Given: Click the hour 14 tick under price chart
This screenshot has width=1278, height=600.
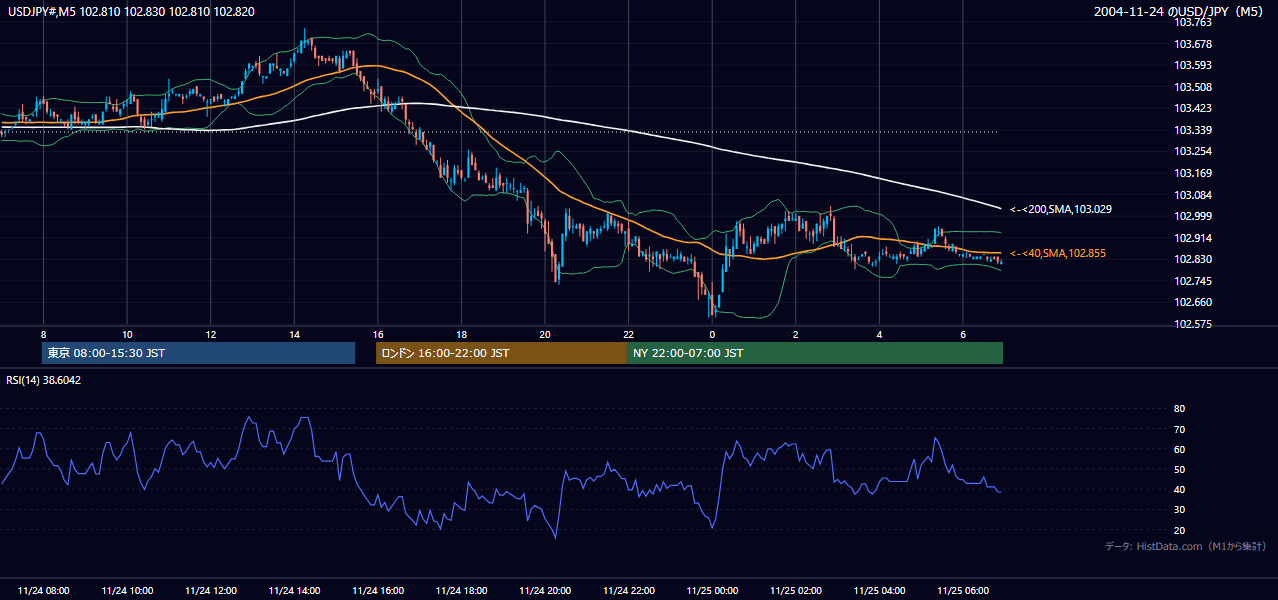Looking at the screenshot, I should pos(294,334).
